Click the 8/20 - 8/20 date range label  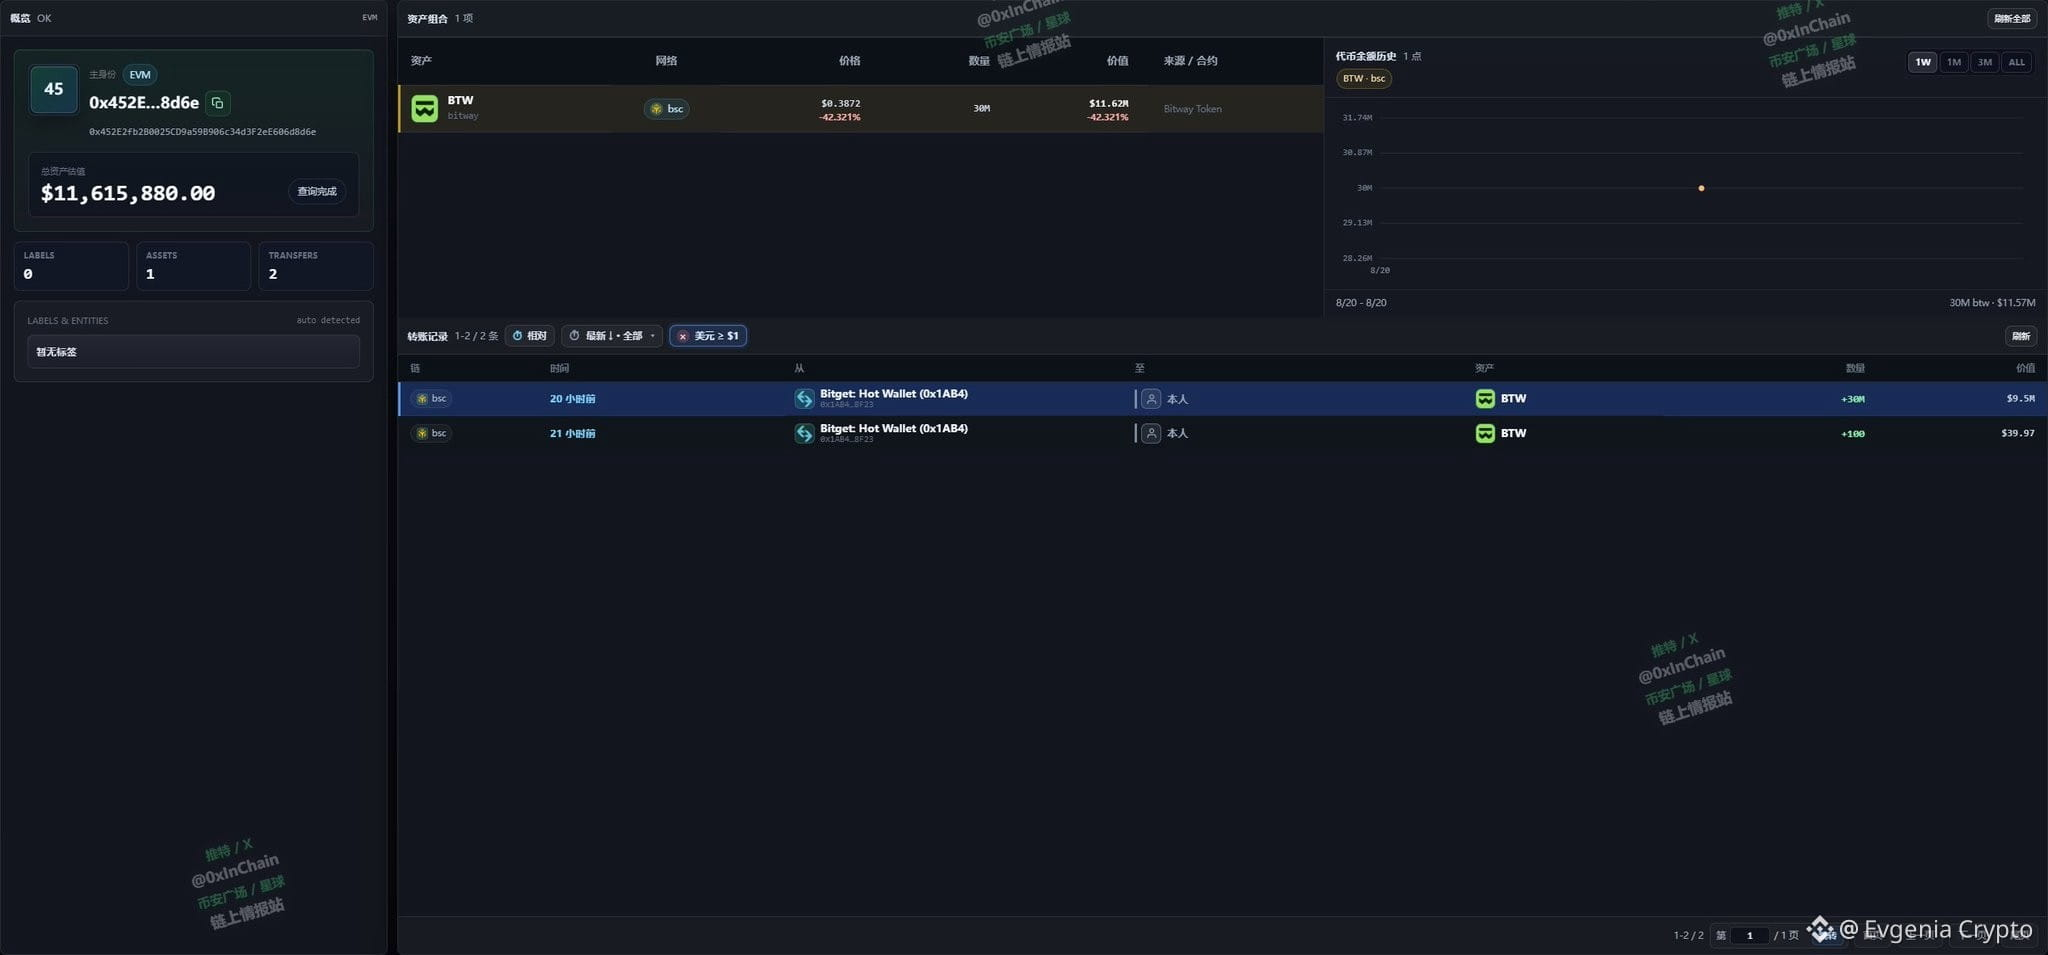(x=1361, y=302)
